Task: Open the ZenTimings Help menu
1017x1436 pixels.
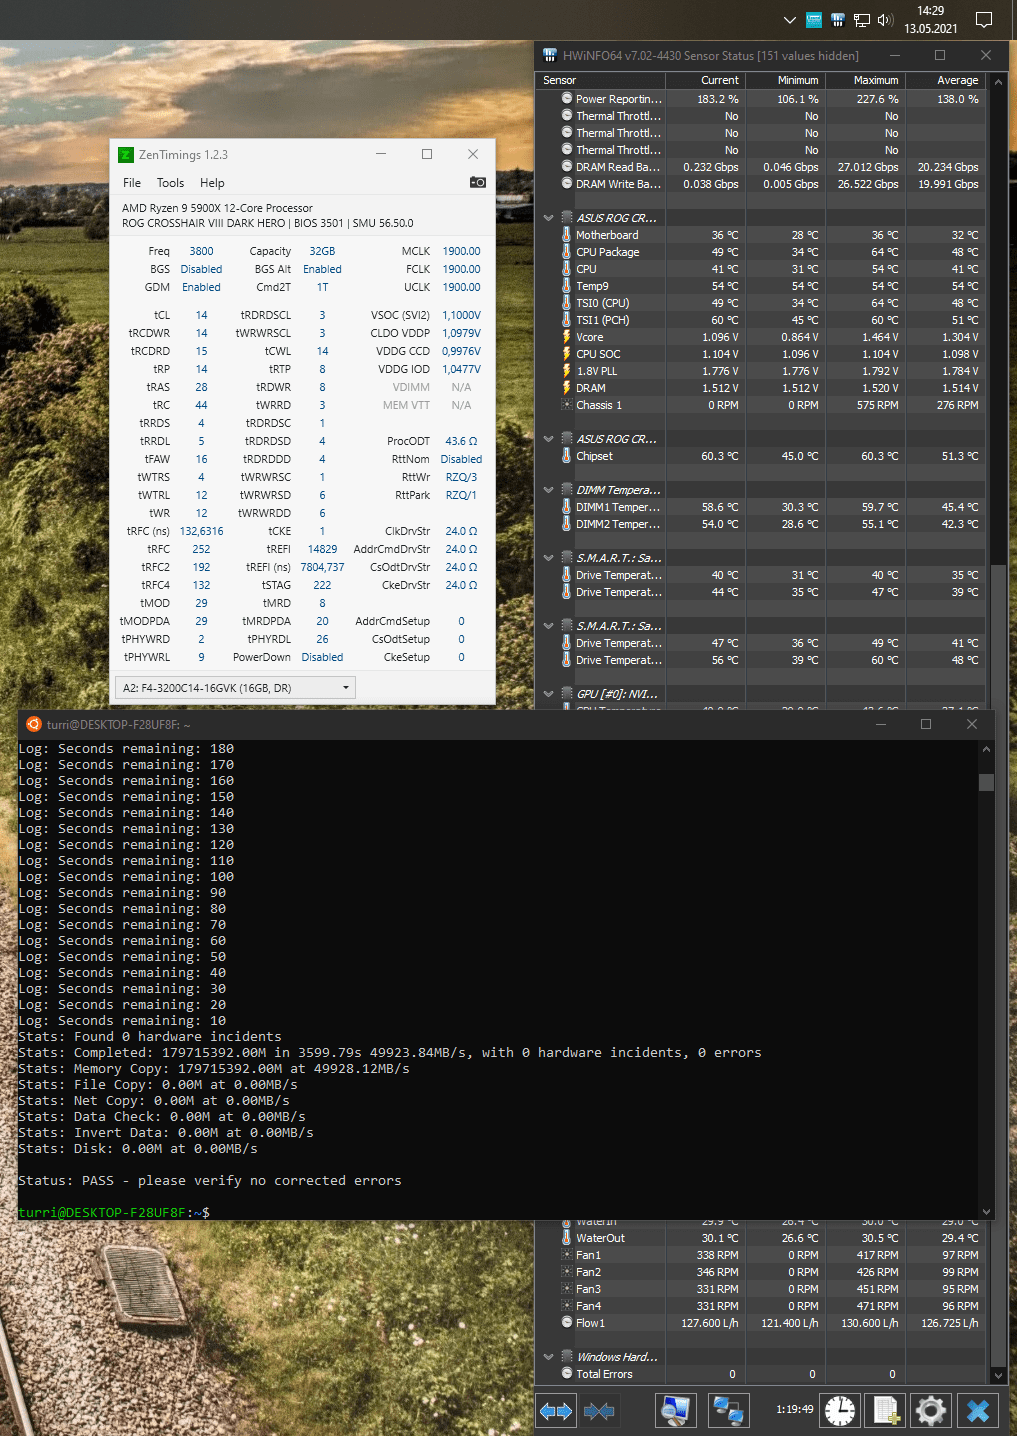Action: (x=212, y=183)
